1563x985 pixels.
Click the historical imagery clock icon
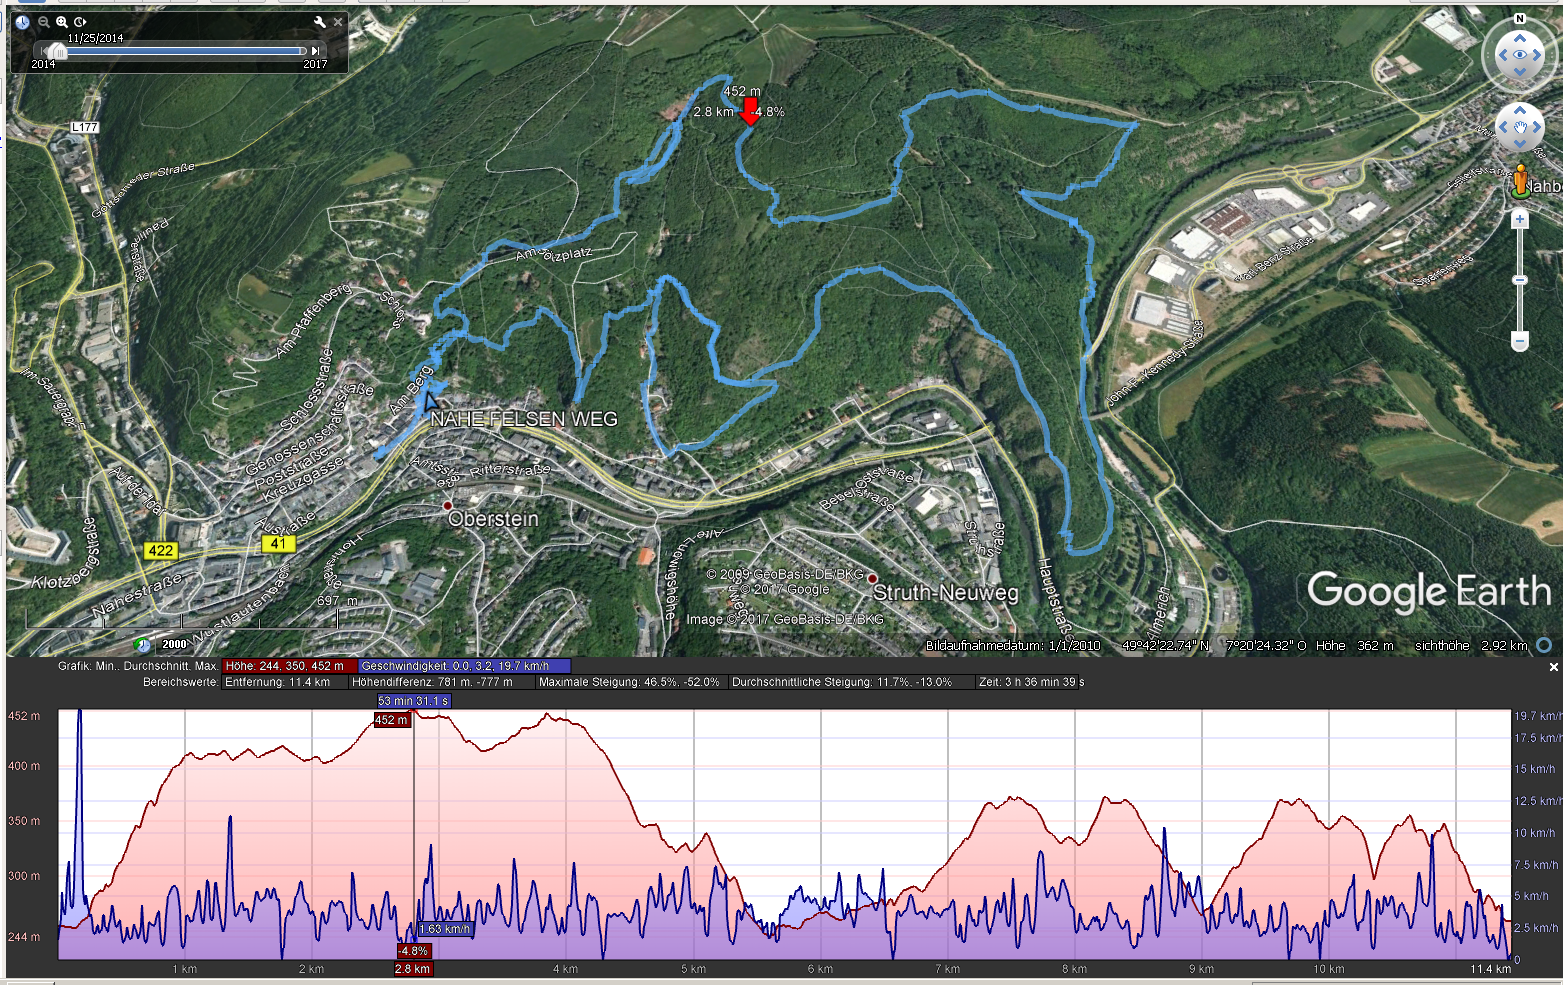click(x=23, y=21)
